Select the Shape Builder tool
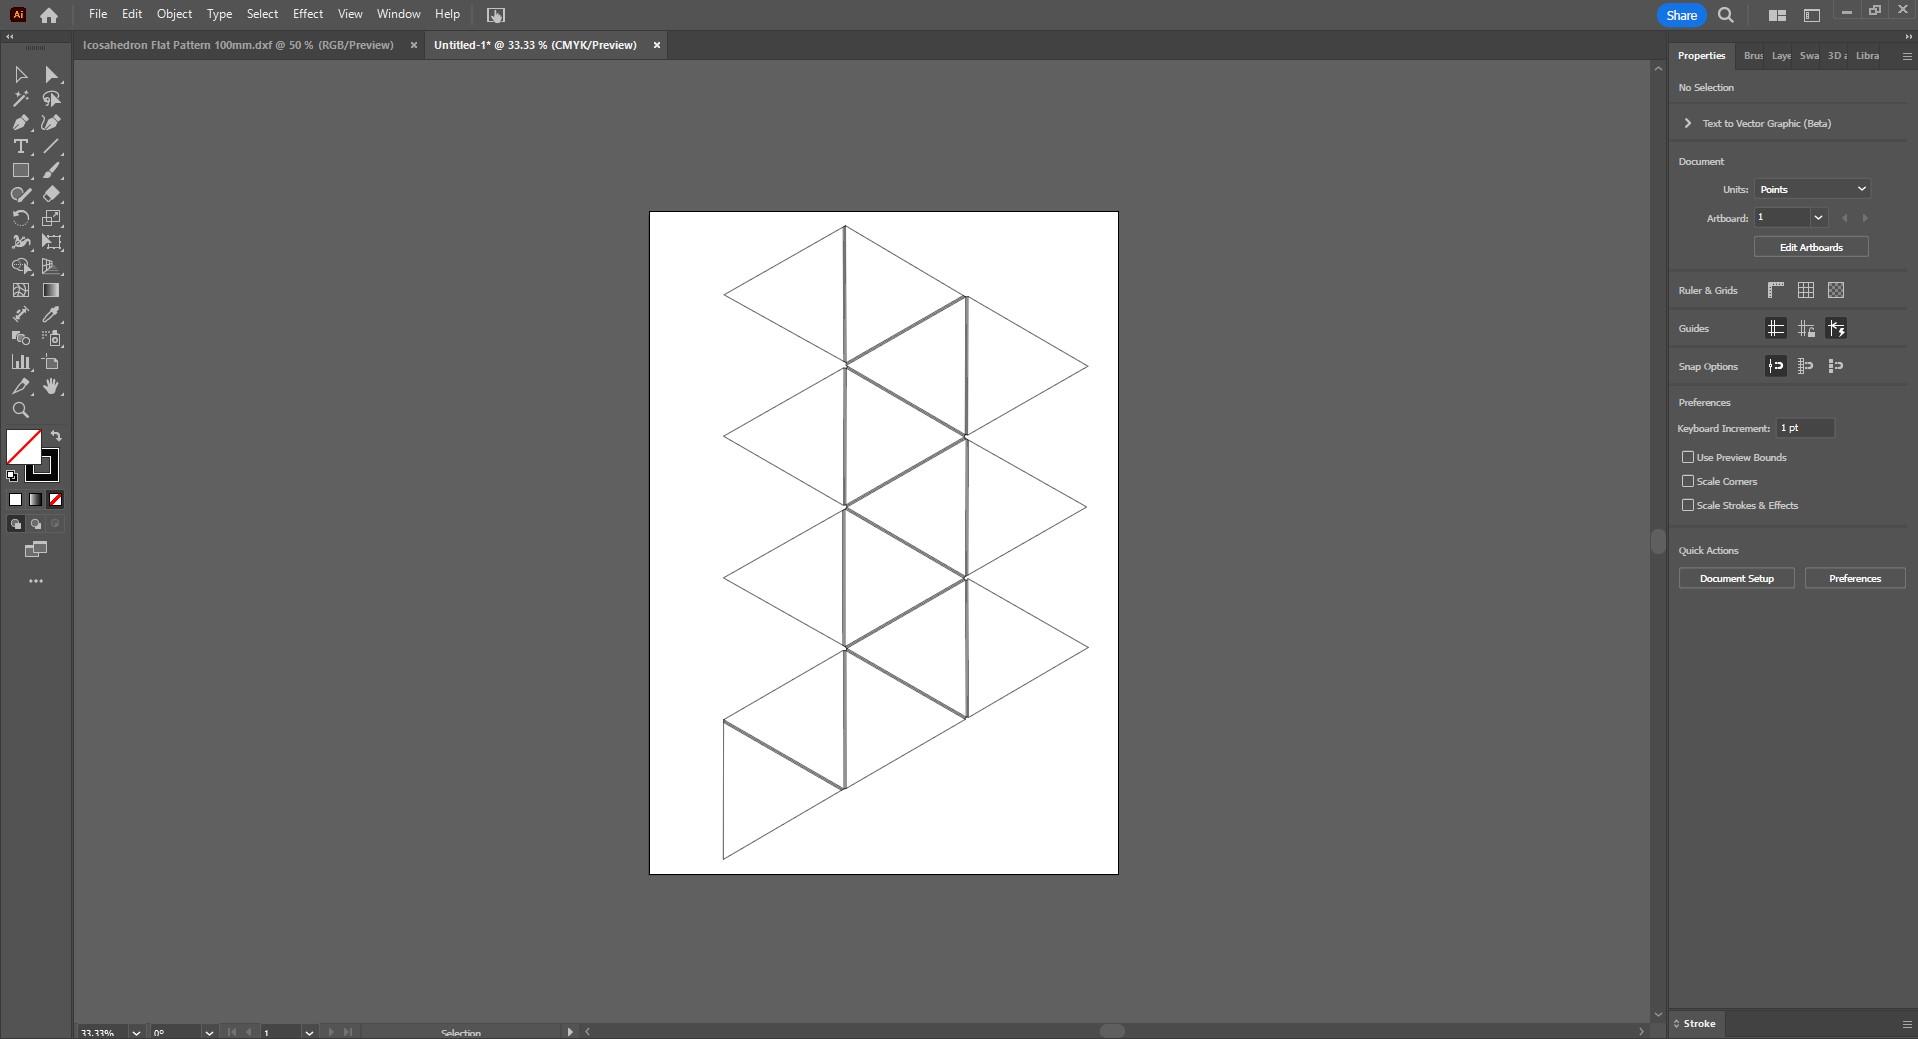 click(x=20, y=267)
